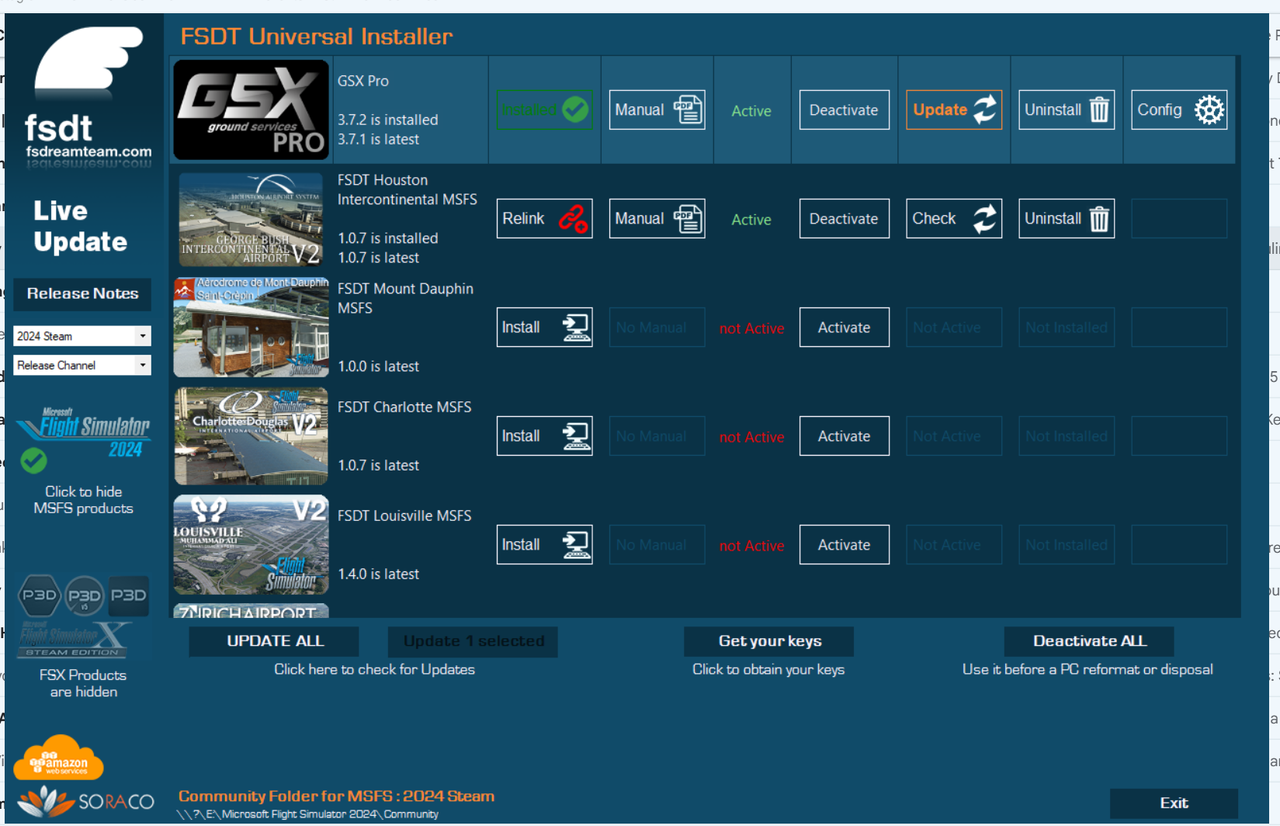The width and height of the screenshot is (1280, 826).
Task: Click the Soraco logo
Action: tap(86, 801)
